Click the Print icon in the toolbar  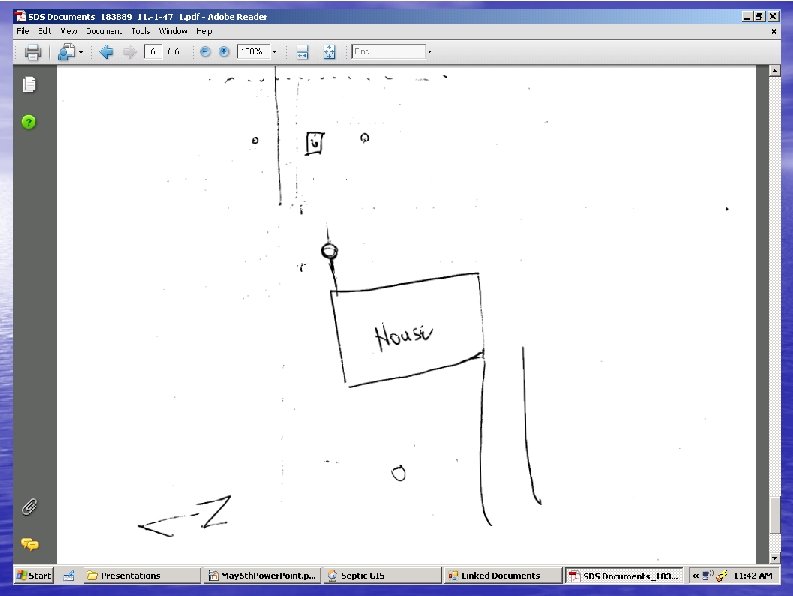33,52
